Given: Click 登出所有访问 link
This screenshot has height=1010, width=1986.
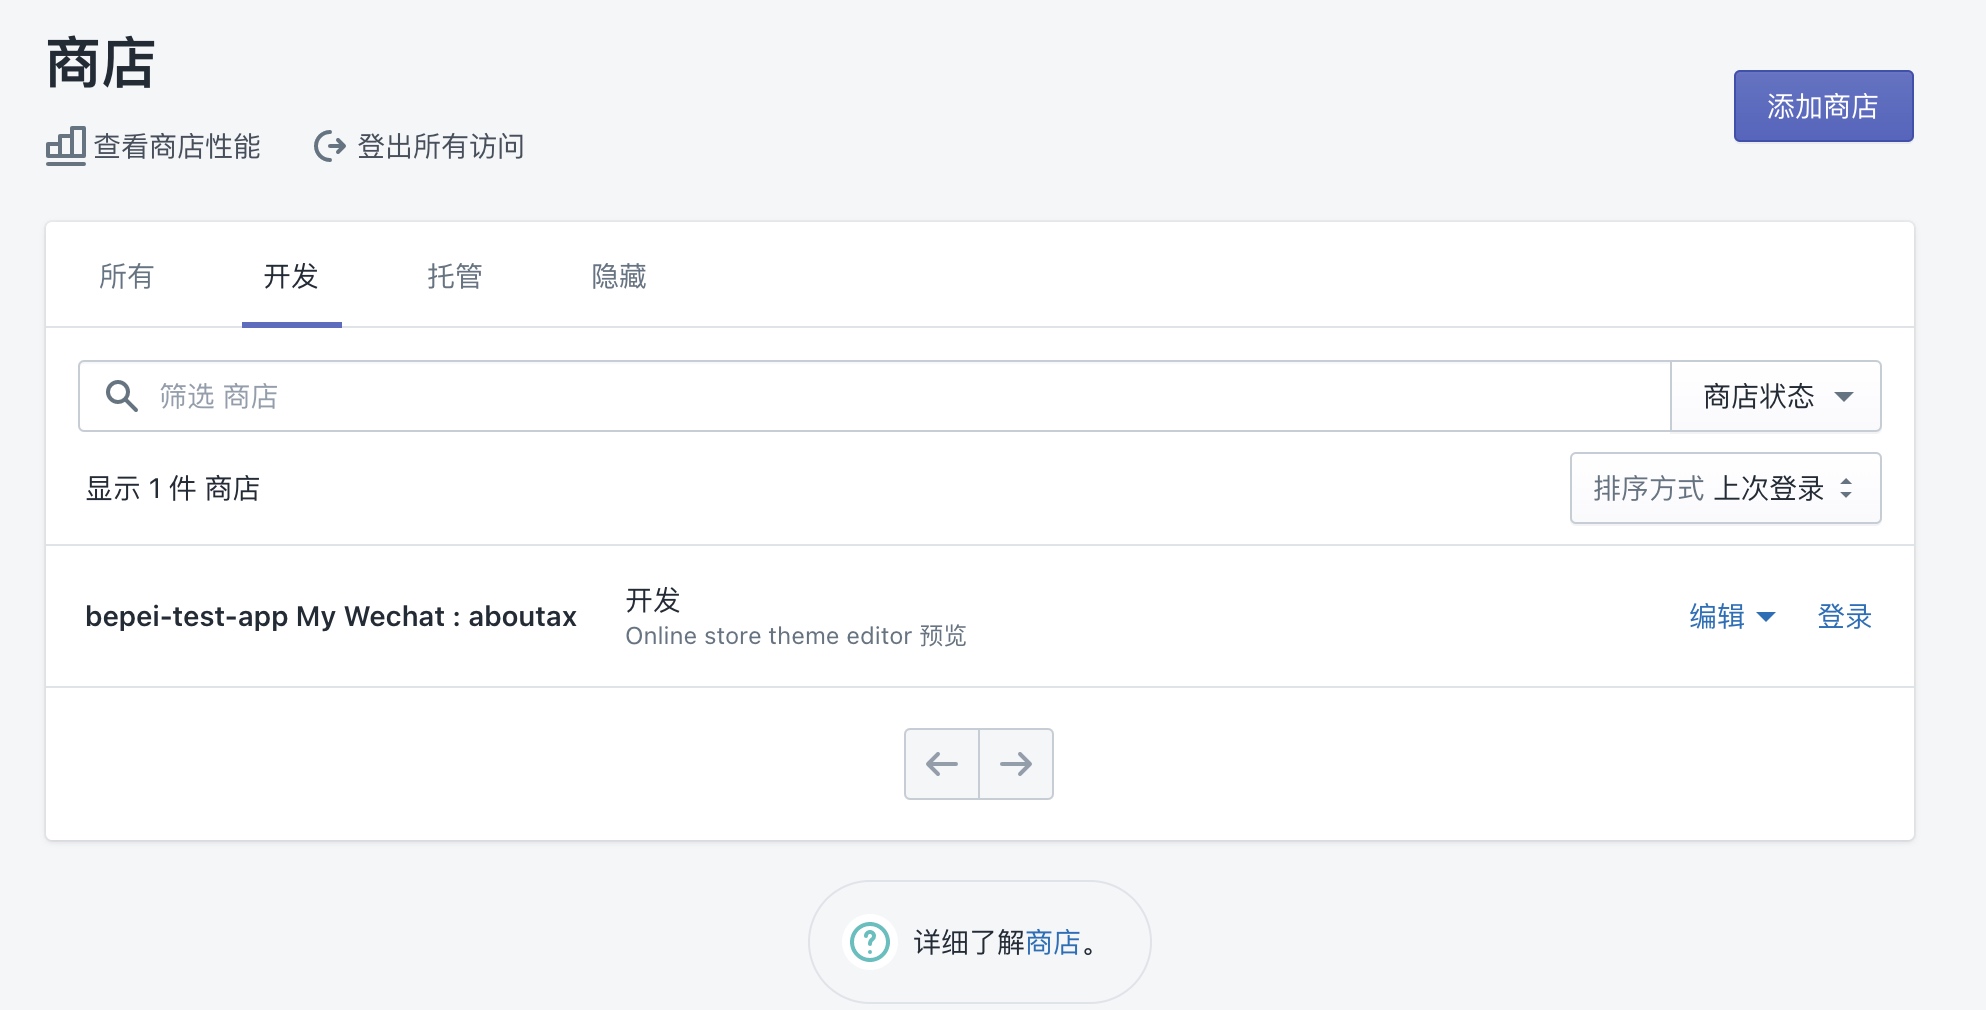Looking at the screenshot, I should (x=420, y=147).
